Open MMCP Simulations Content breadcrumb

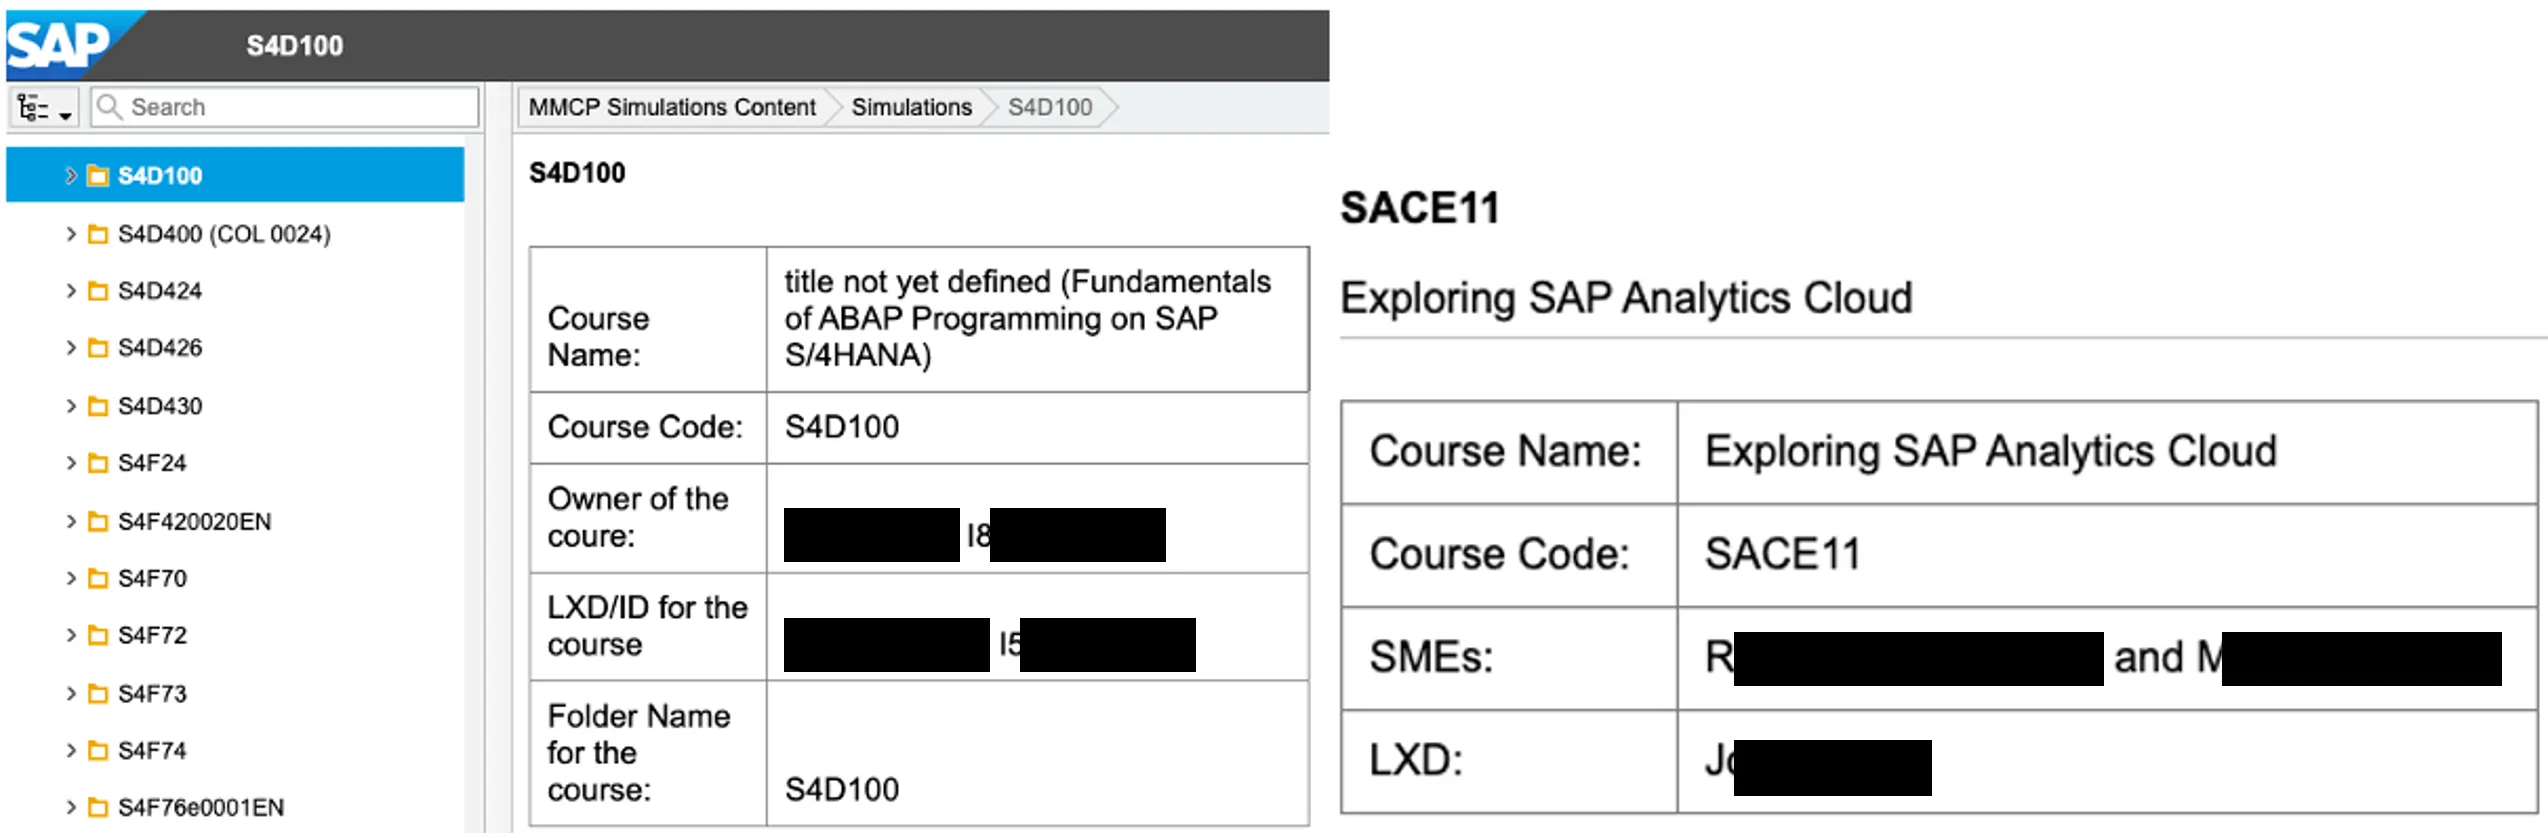coord(671,107)
